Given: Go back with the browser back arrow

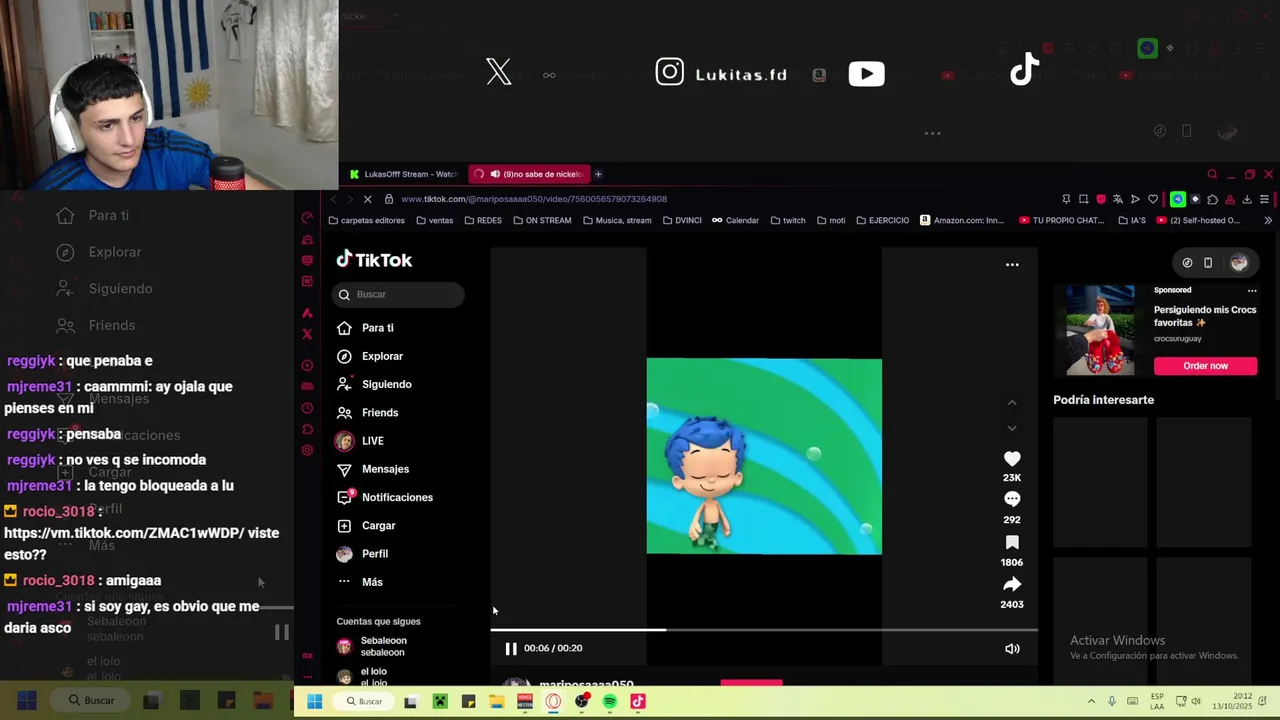Looking at the screenshot, I should pos(333,199).
